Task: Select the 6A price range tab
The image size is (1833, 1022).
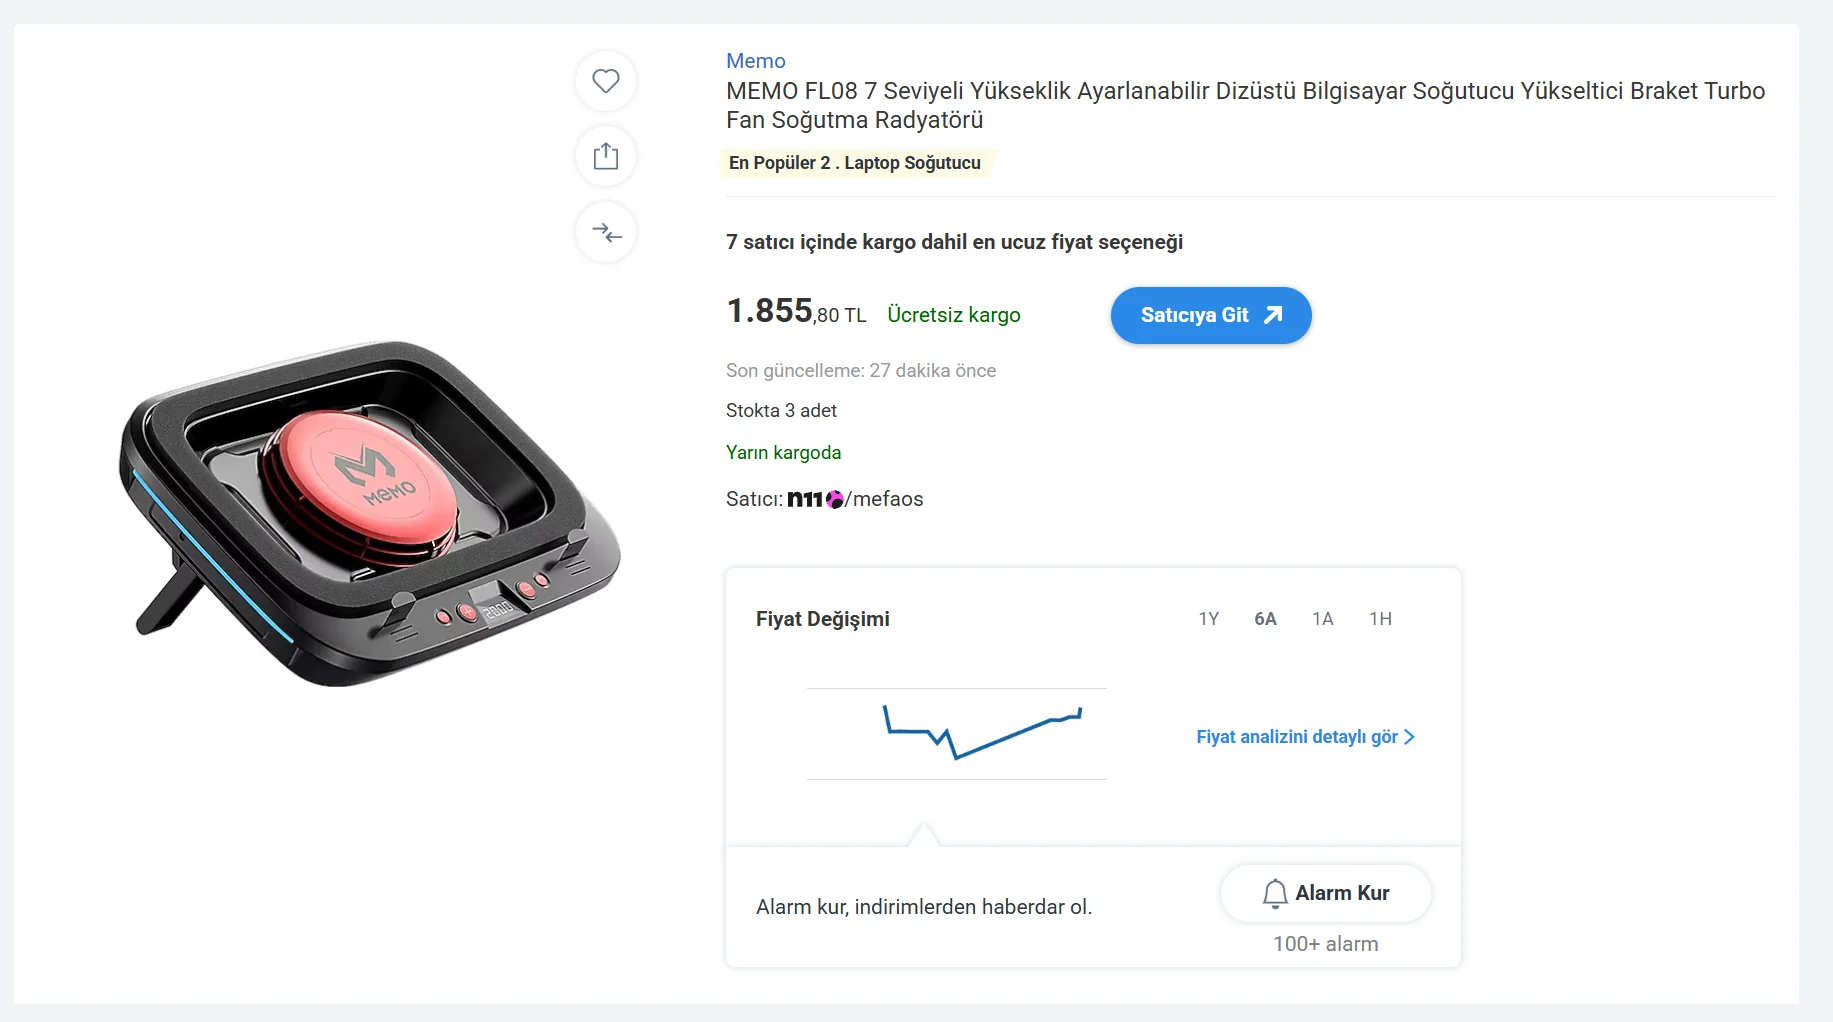Action: pyautogui.click(x=1265, y=619)
